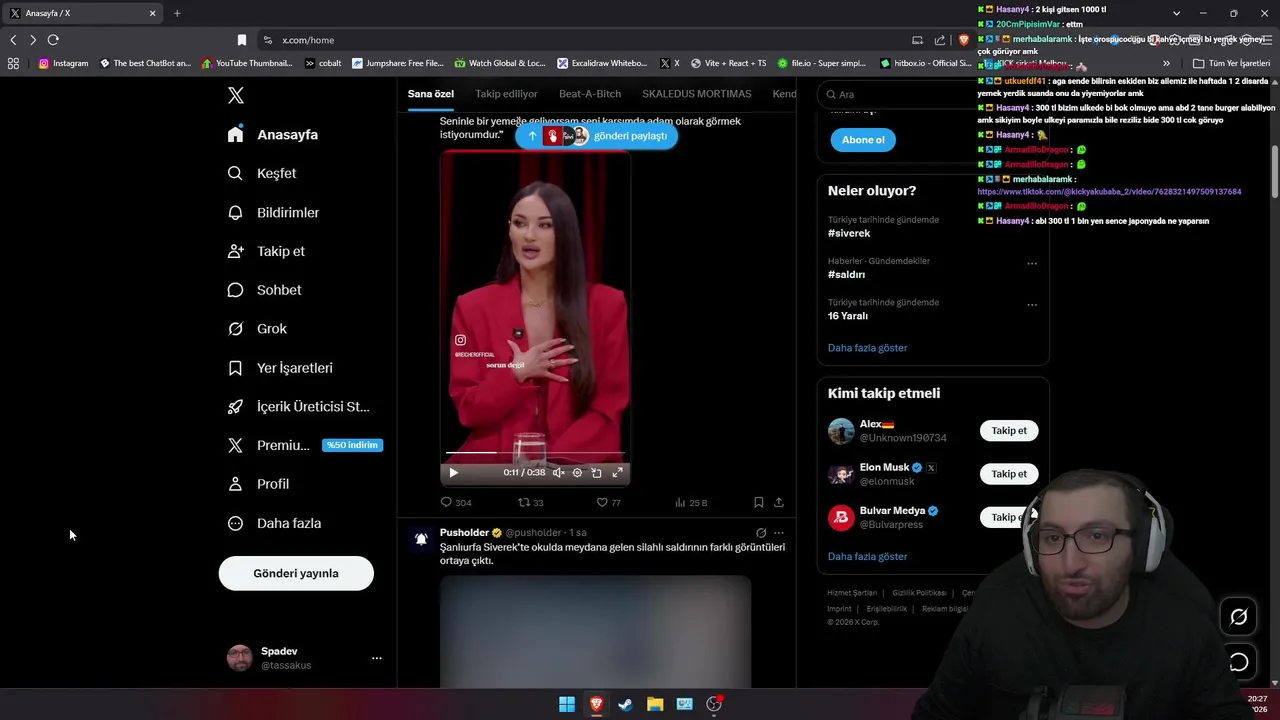Open options dots for the 16 Yaralı trend
This screenshot has height=720, width=1280.
pos(1032,304)
